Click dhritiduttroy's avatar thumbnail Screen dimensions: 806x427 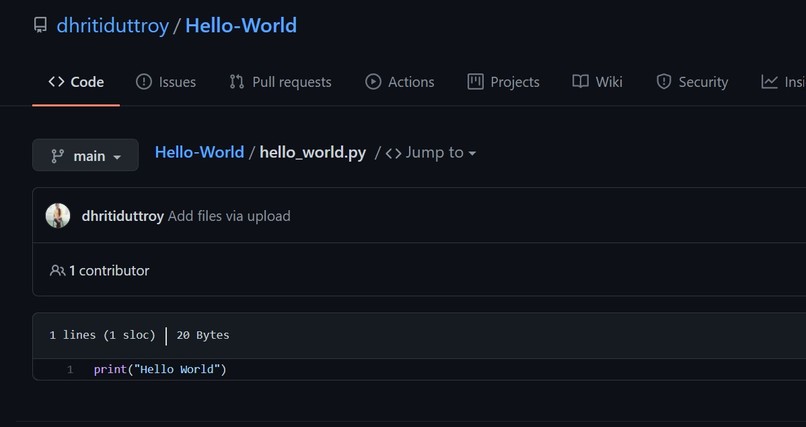click(x=58, y=216)
